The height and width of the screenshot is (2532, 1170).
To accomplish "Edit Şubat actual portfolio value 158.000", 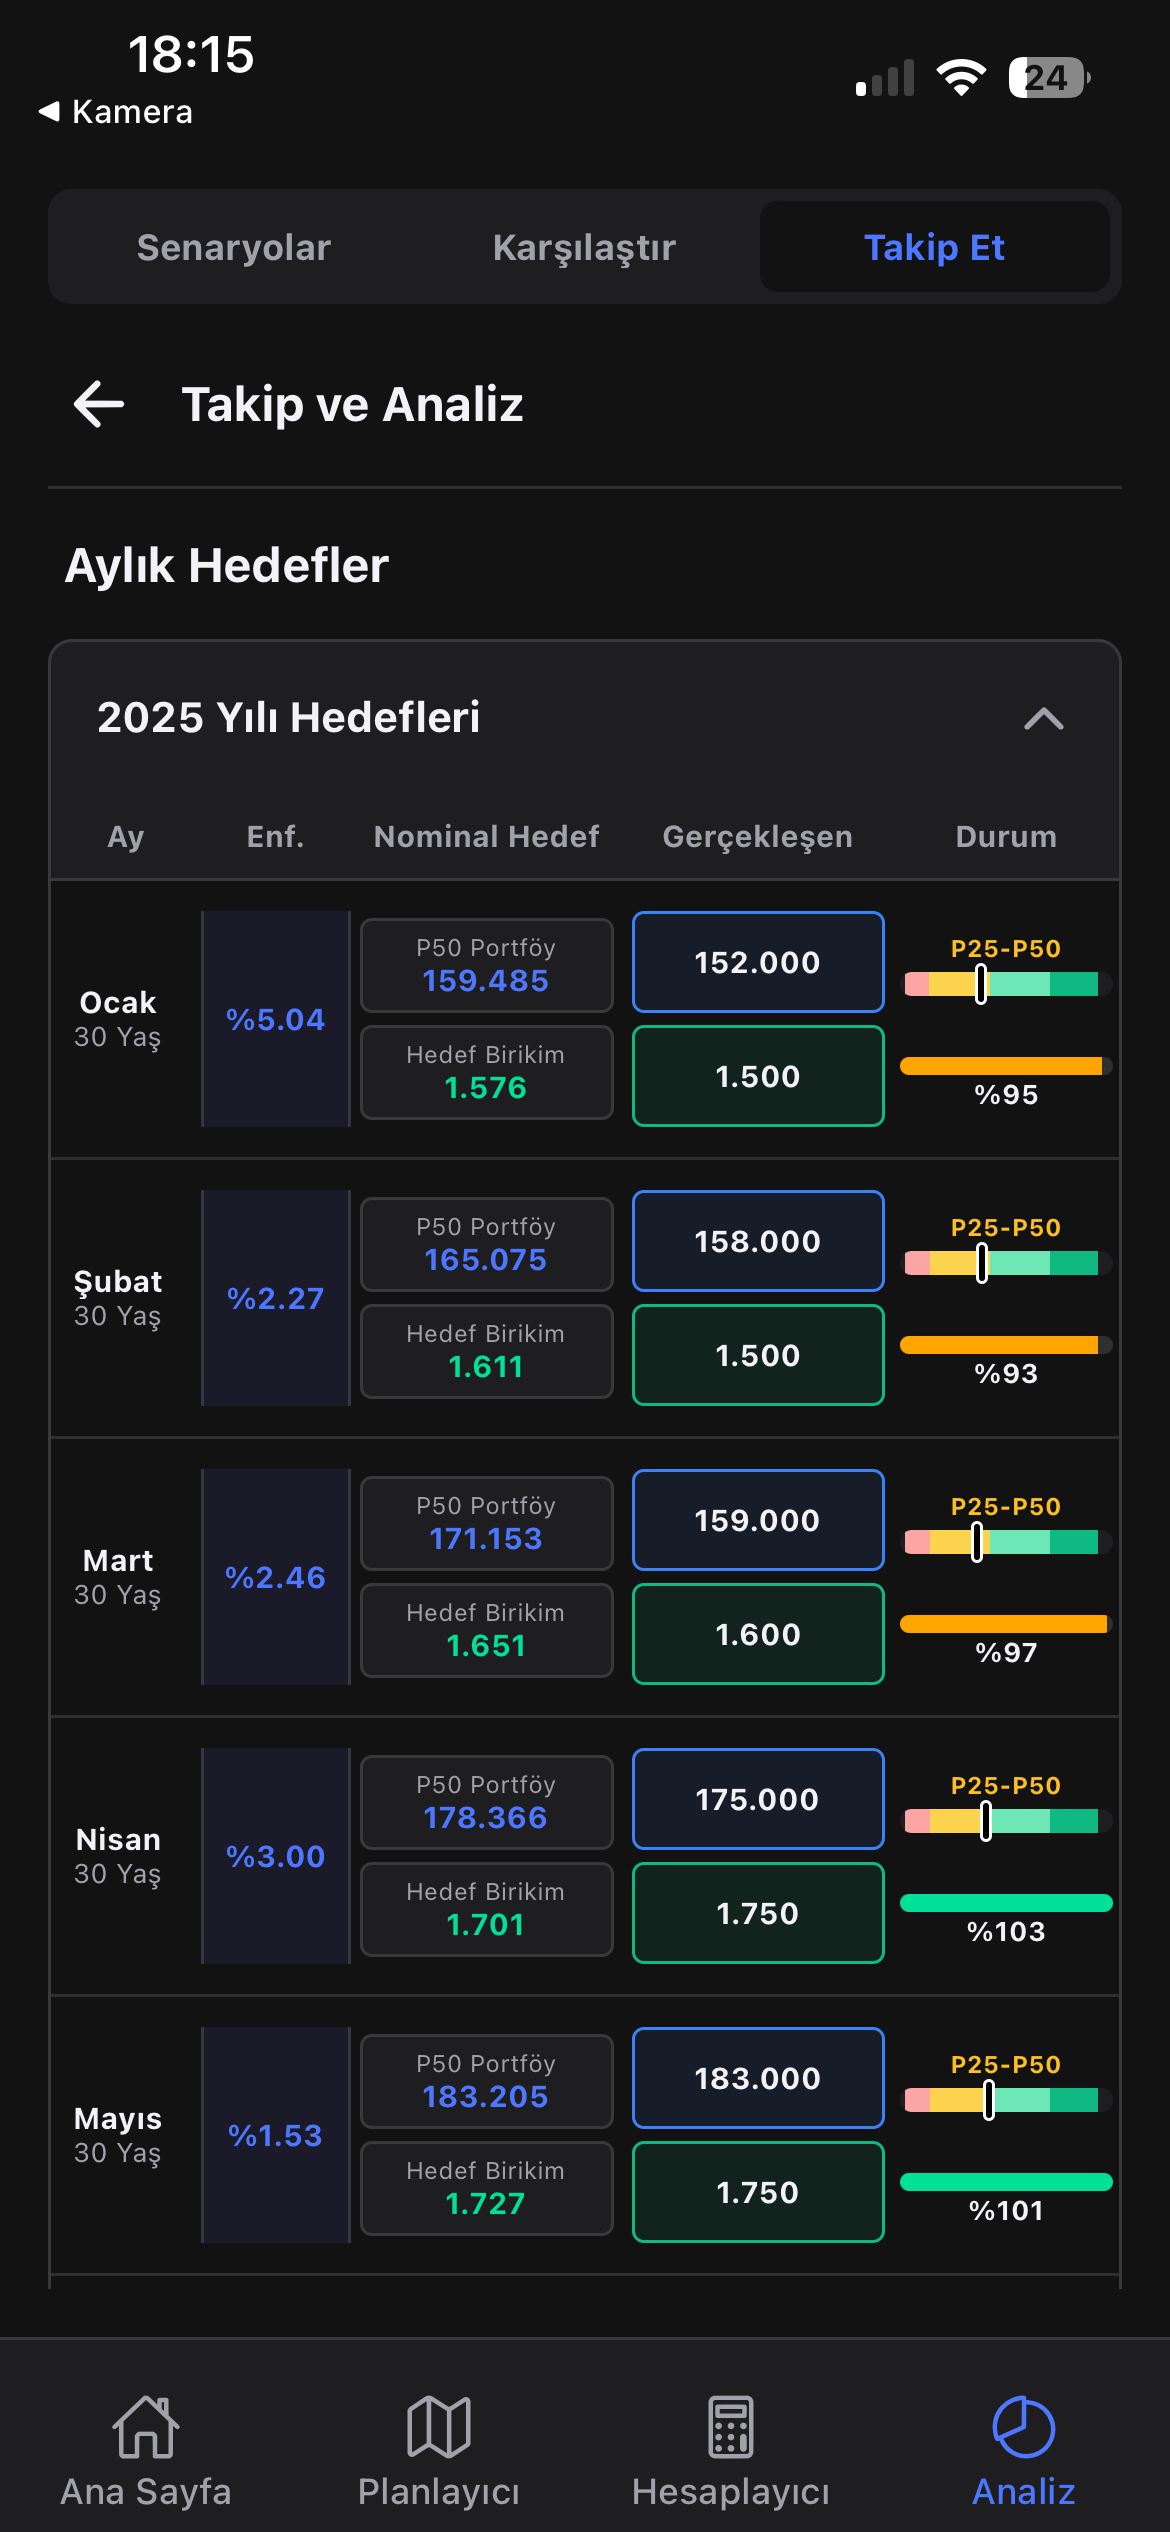I will [x=758, y=1241].
